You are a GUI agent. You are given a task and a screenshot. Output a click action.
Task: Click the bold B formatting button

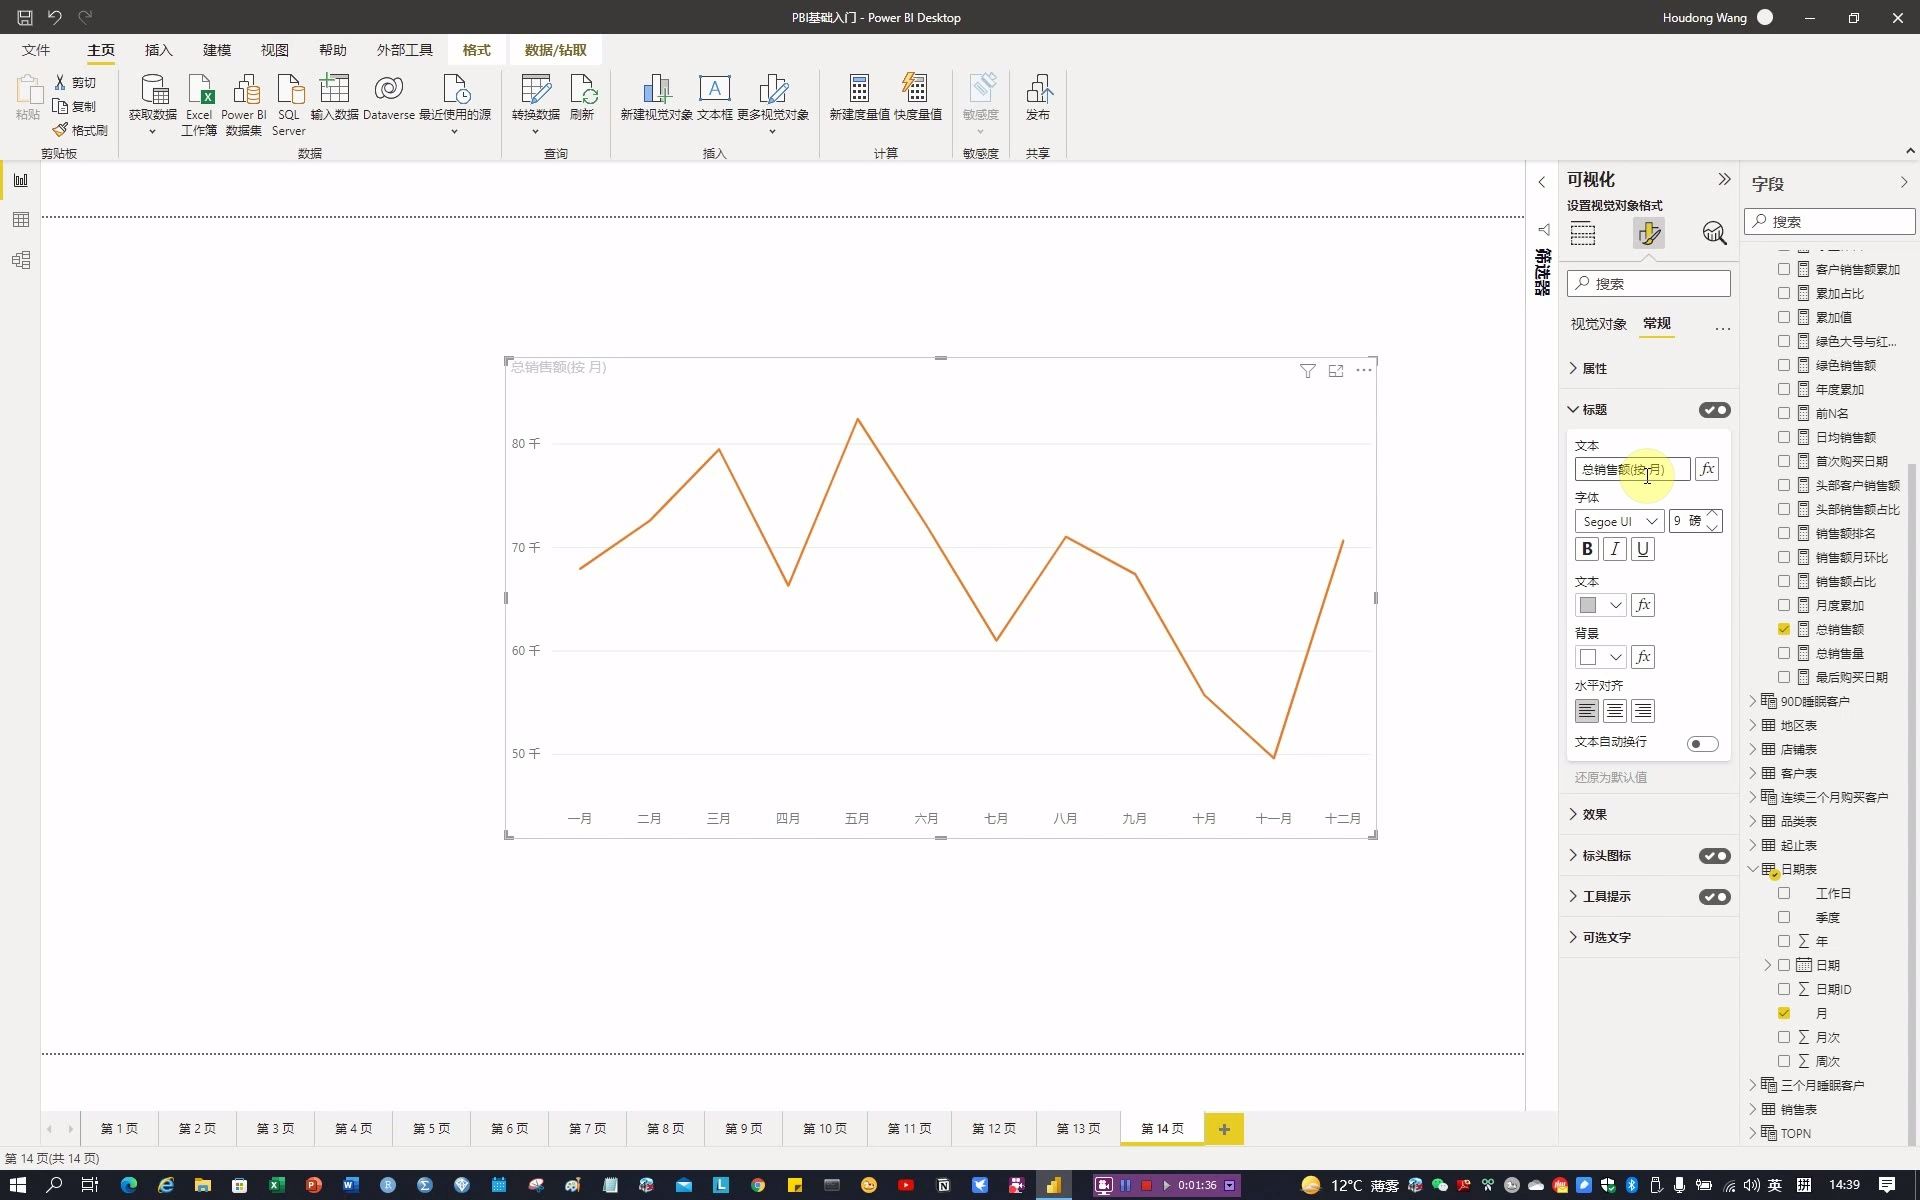tap(1587, 547)
